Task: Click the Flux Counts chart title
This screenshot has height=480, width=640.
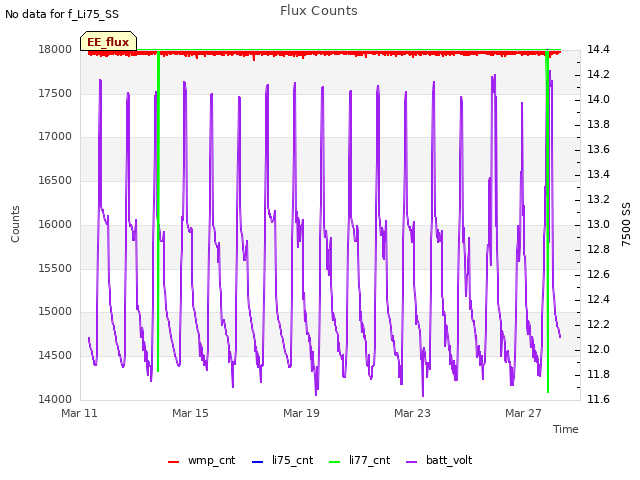Action: point(319,11)
